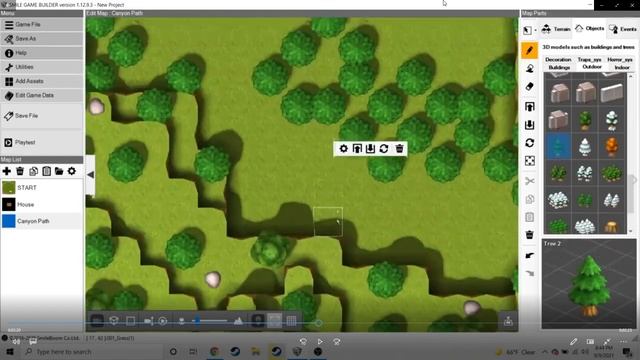Select the tree stump thumbnail

(611, 226)
